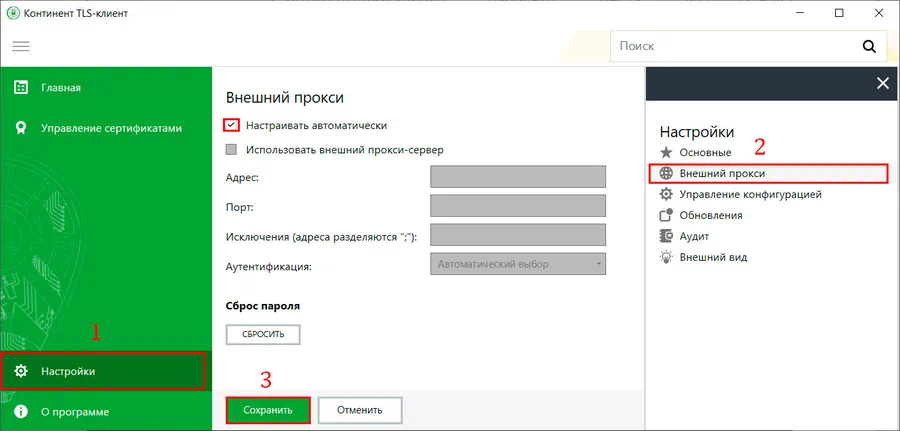The image size is (900, 431).
Task: Click the Порт input field
Action: tap(518, 205)
